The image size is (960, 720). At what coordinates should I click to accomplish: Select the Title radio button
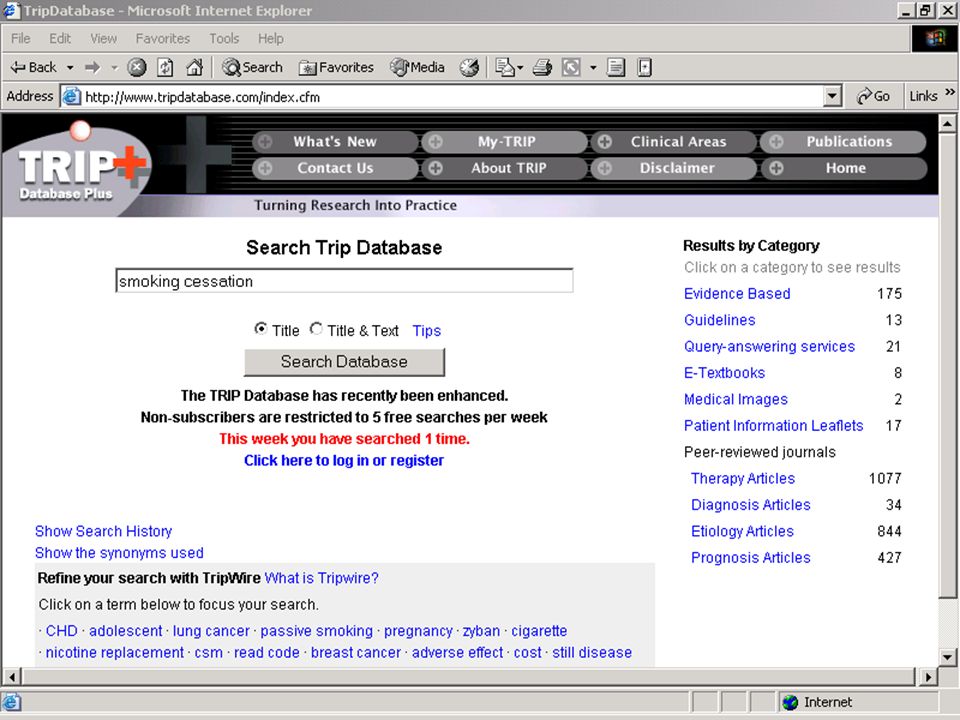pos(261,329)
